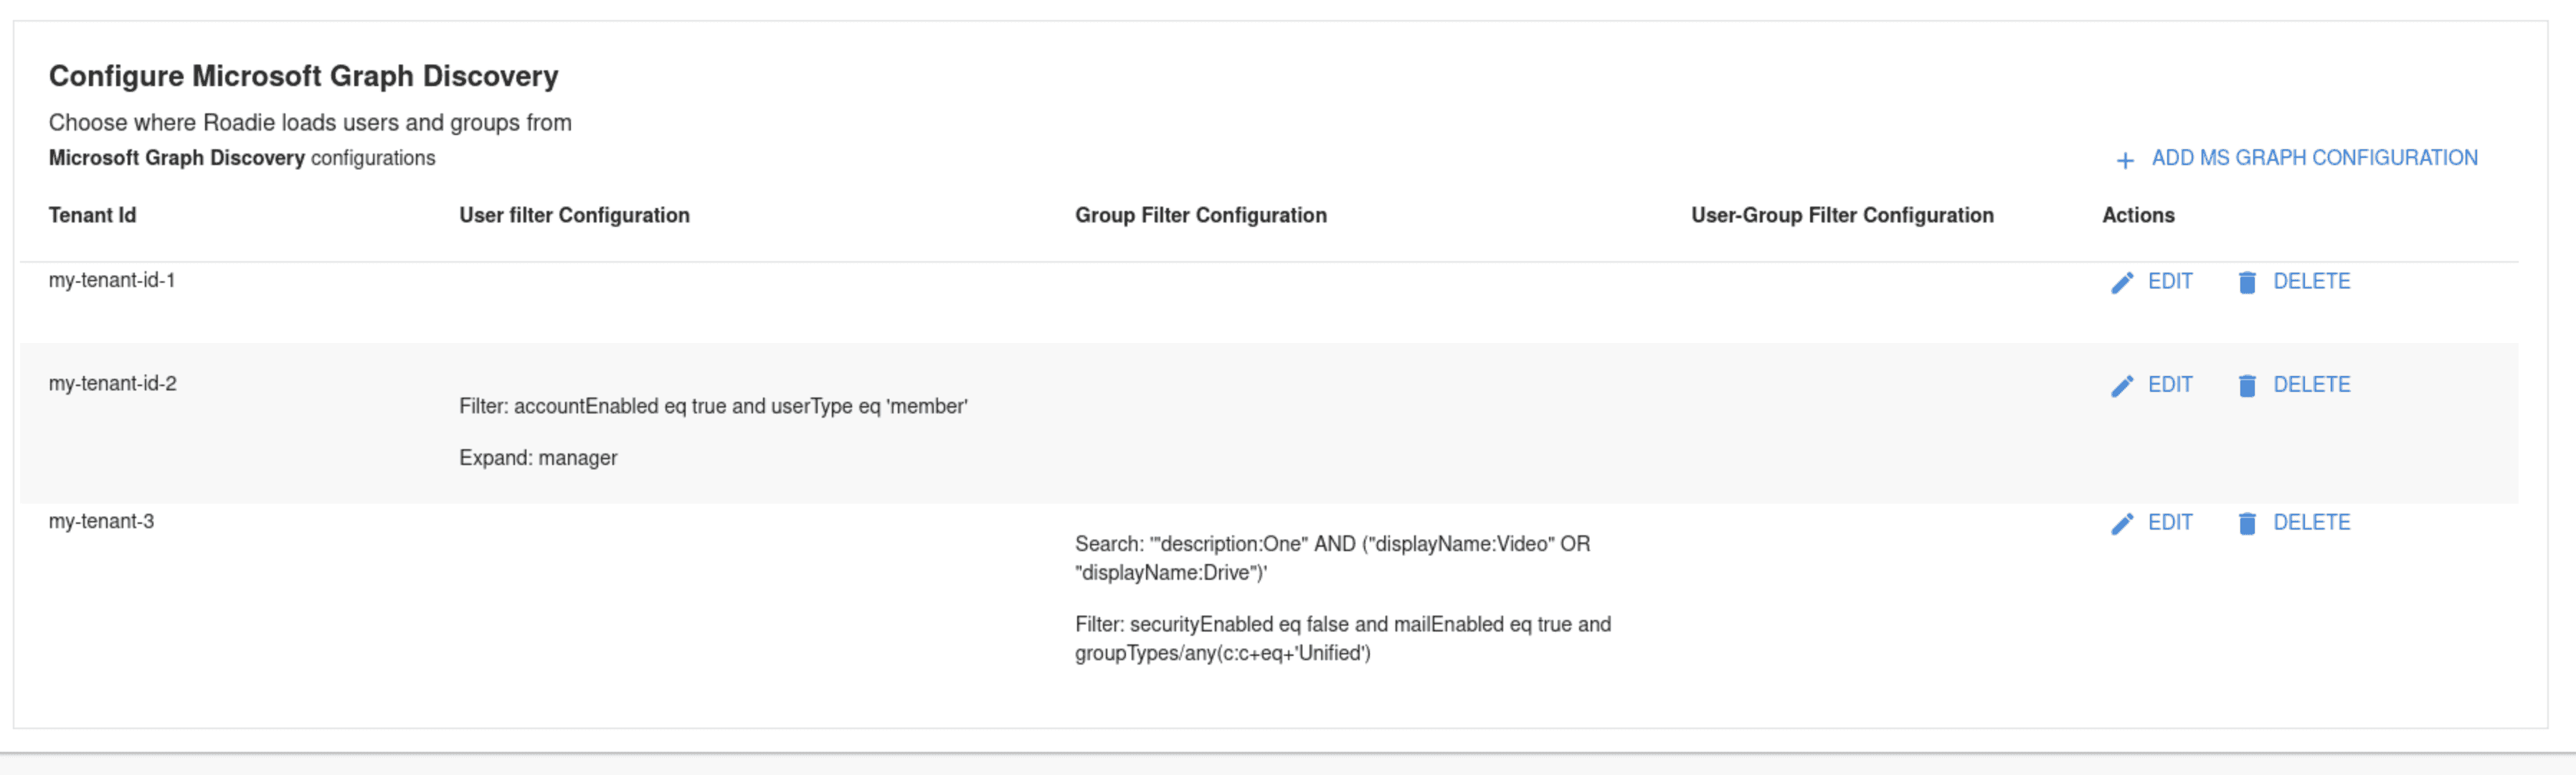Open EDIT for my-tenant-3

(2151, 523)
